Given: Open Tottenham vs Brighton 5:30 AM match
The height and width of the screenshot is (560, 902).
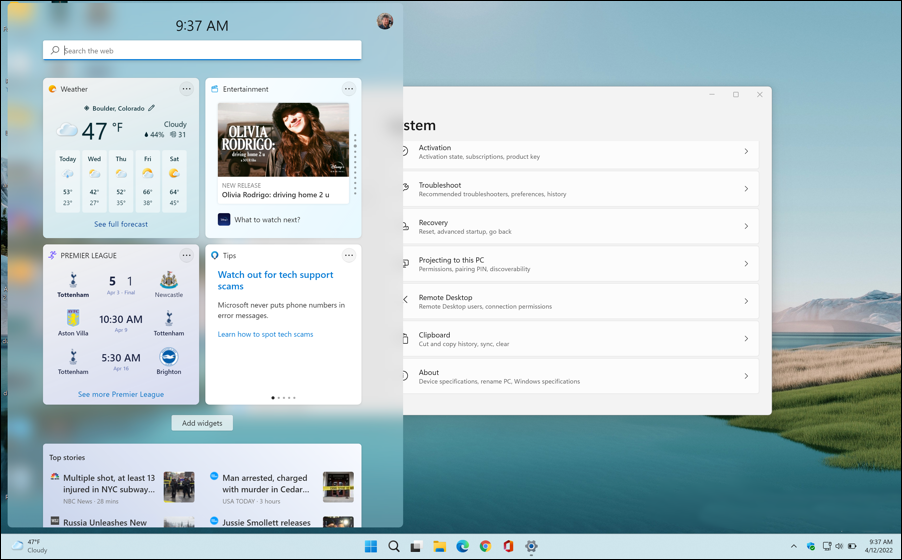Looking at the screenshot, I should coord(121,361).
